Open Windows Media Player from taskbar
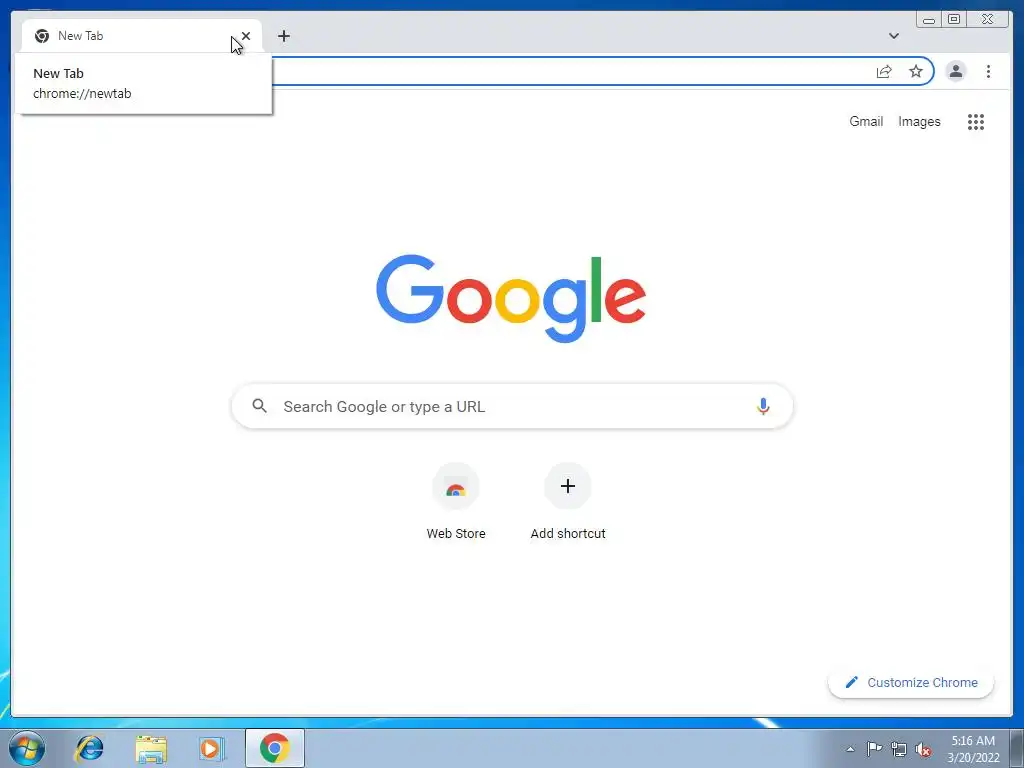The height and width of the screenshot is (768, 1024). pyautogui.click(x=212, y=748)
